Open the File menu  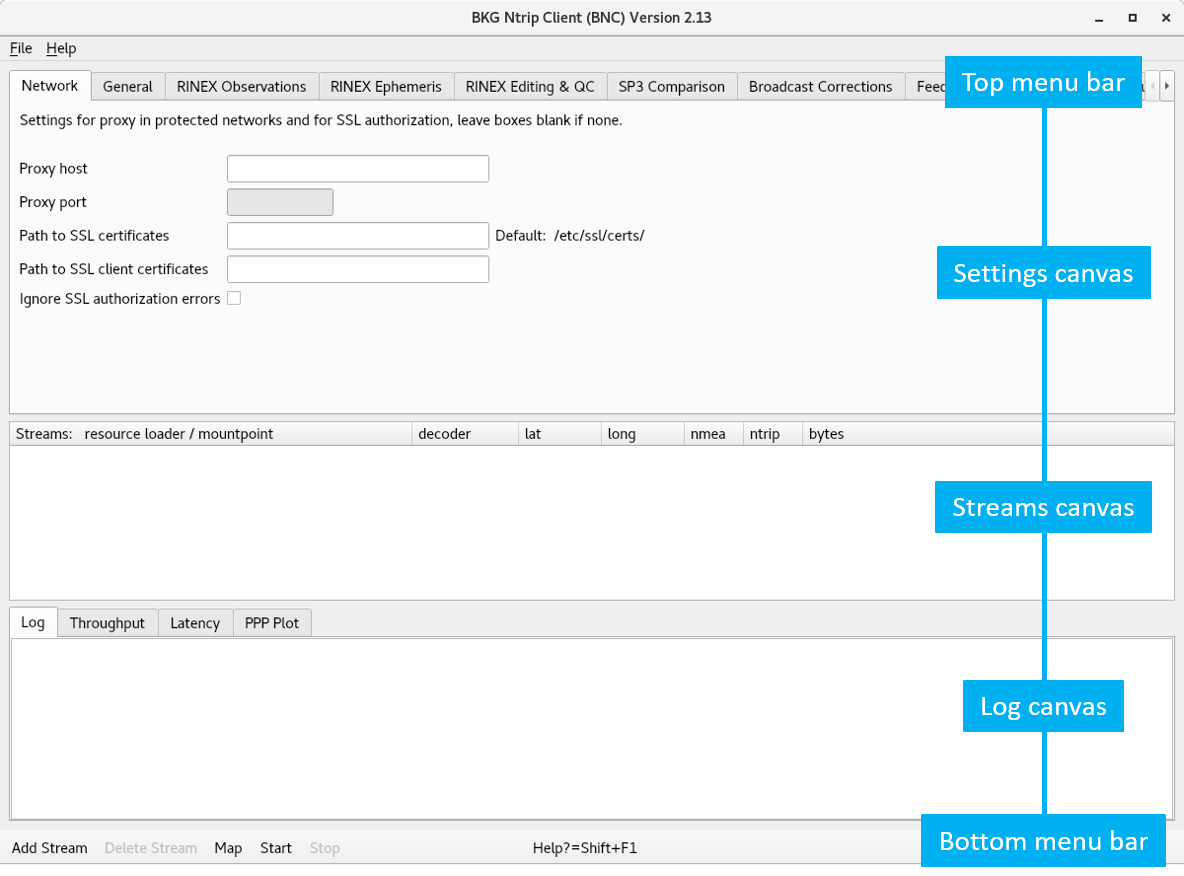pyautogui.click(x=21, y=48)
